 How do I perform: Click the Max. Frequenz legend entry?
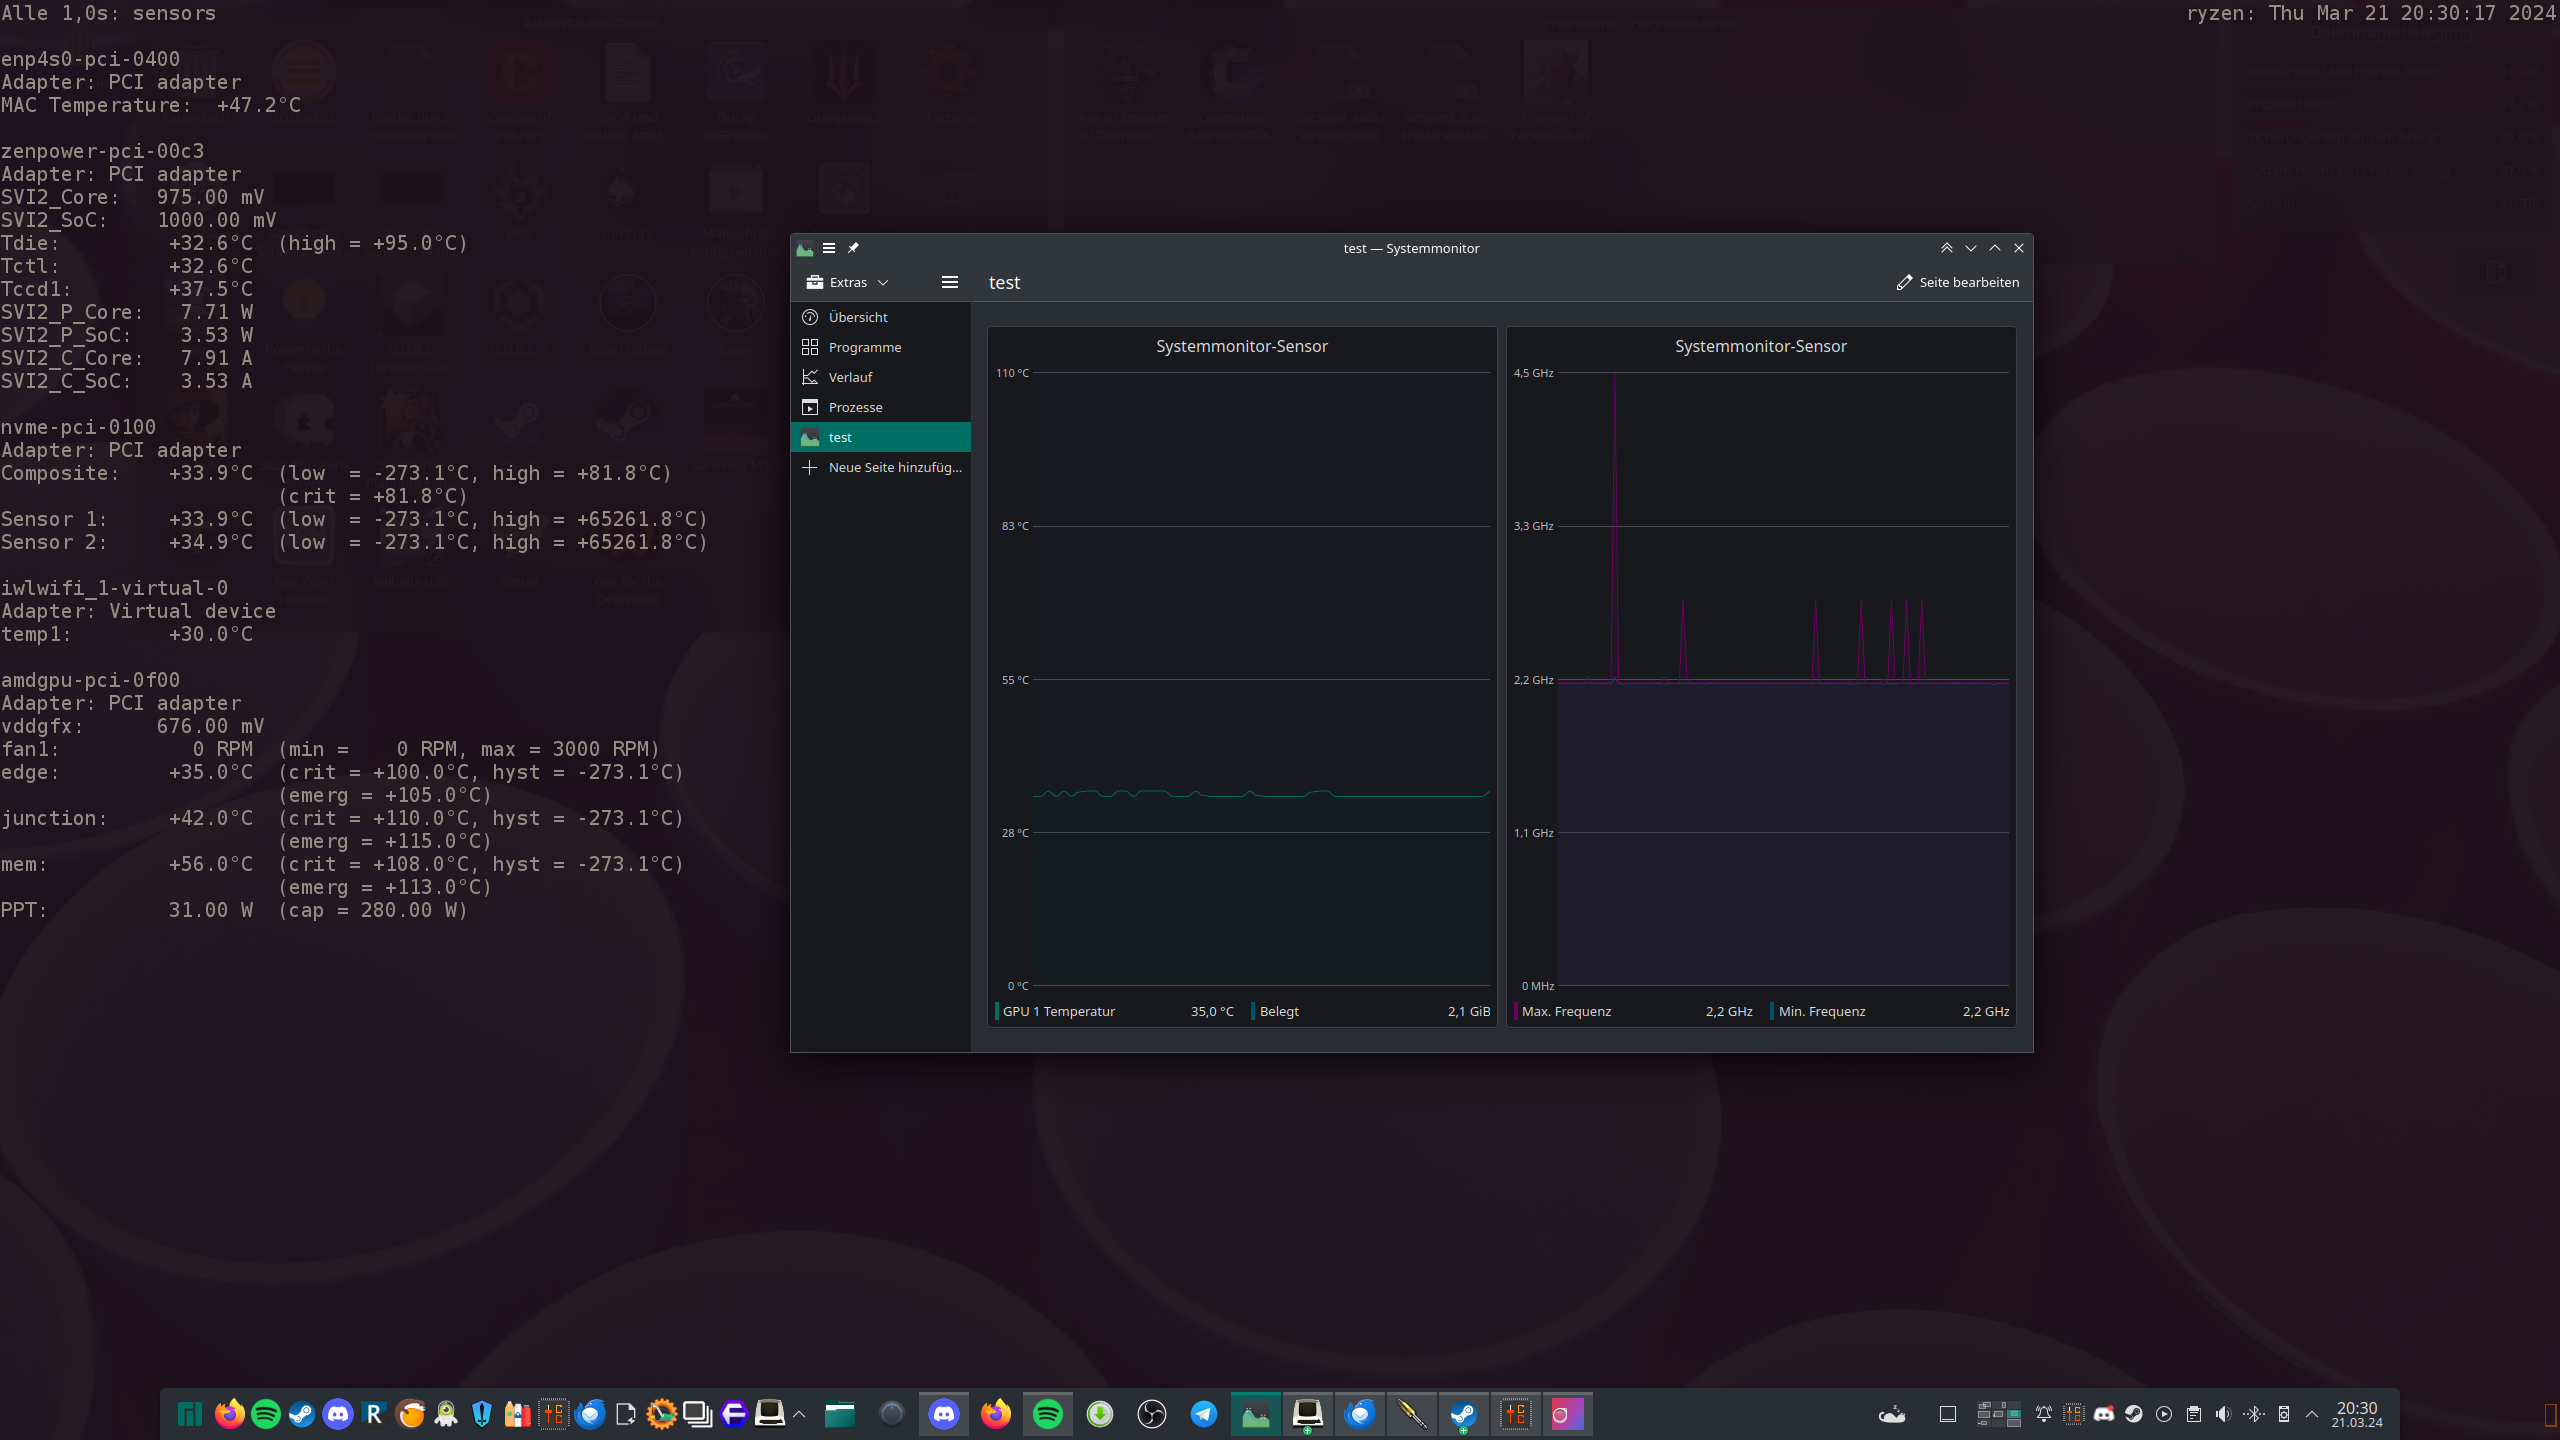(1566, 1011)
